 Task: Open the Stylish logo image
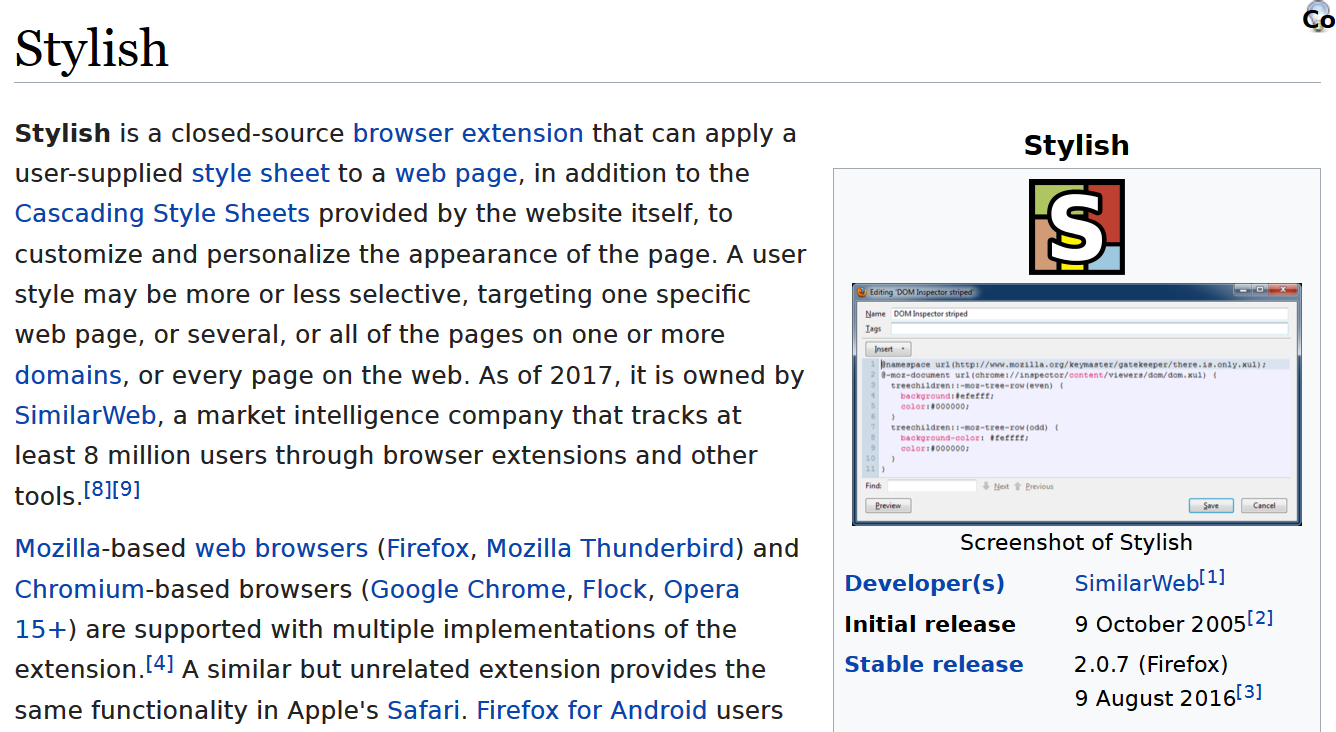[x=1076, y=227]
